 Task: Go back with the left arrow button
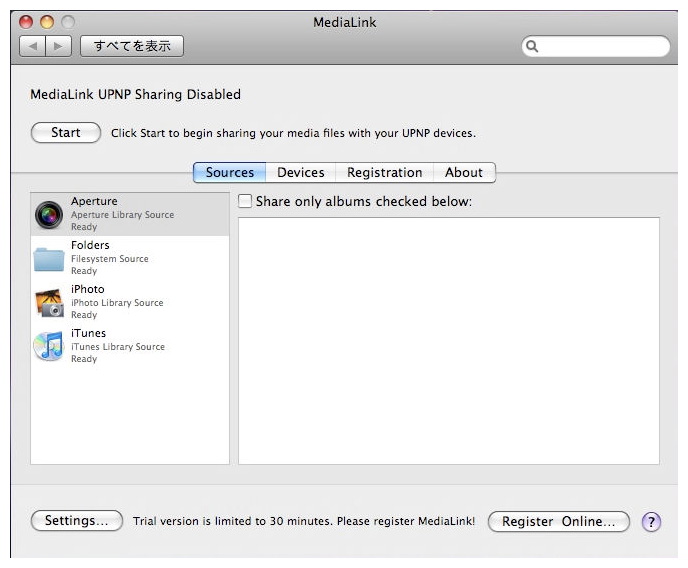coord(32,46)
